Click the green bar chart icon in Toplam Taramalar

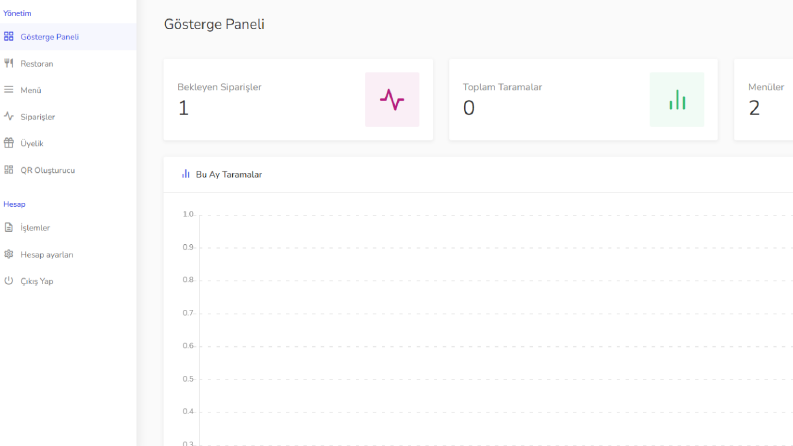677,100
